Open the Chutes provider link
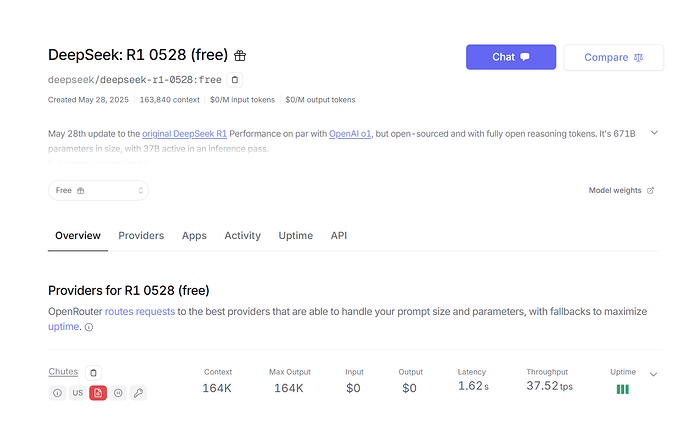 tap(63, 372)
